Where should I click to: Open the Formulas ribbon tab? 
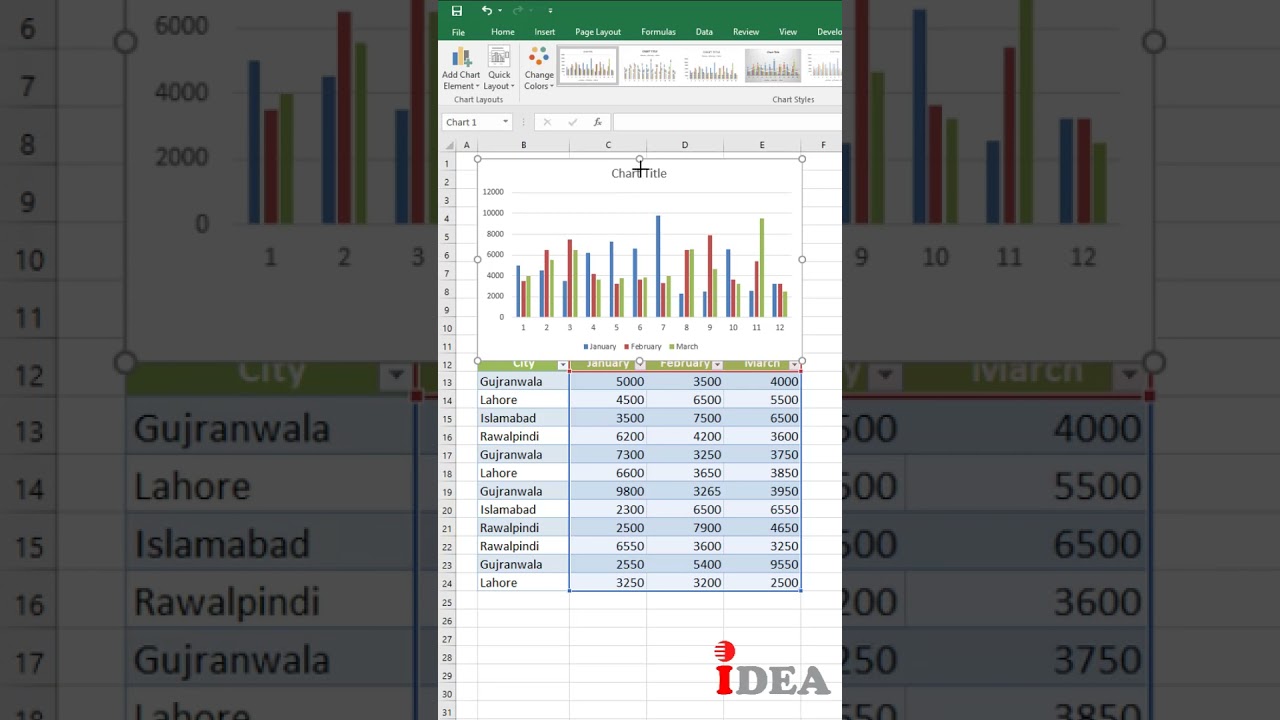coord(658,32)
